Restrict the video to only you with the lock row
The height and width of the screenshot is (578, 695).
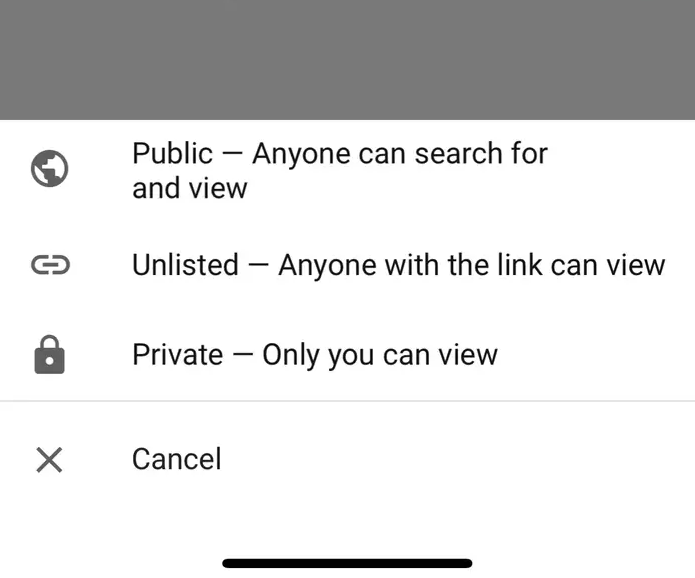348,355
